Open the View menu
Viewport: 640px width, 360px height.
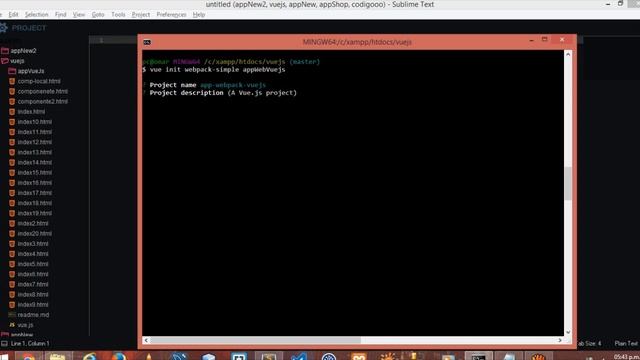click(79, 15)
